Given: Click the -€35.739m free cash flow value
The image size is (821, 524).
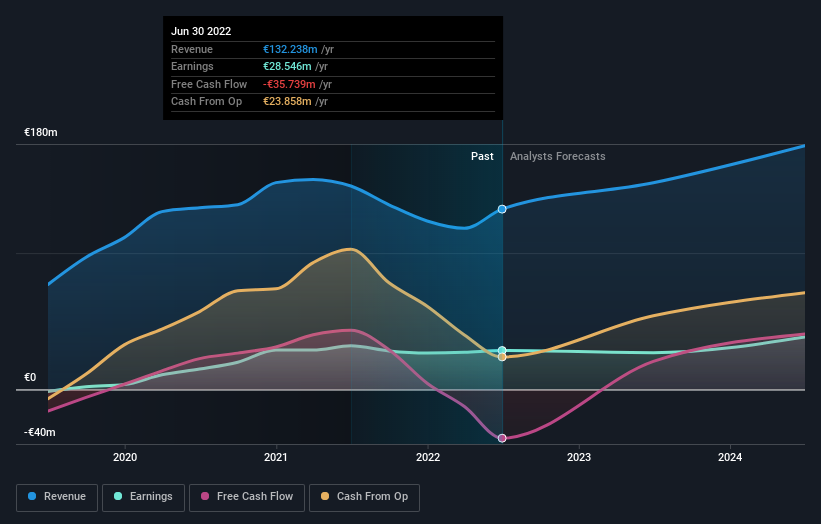Looking at the screenshot, I should [289, 84].
